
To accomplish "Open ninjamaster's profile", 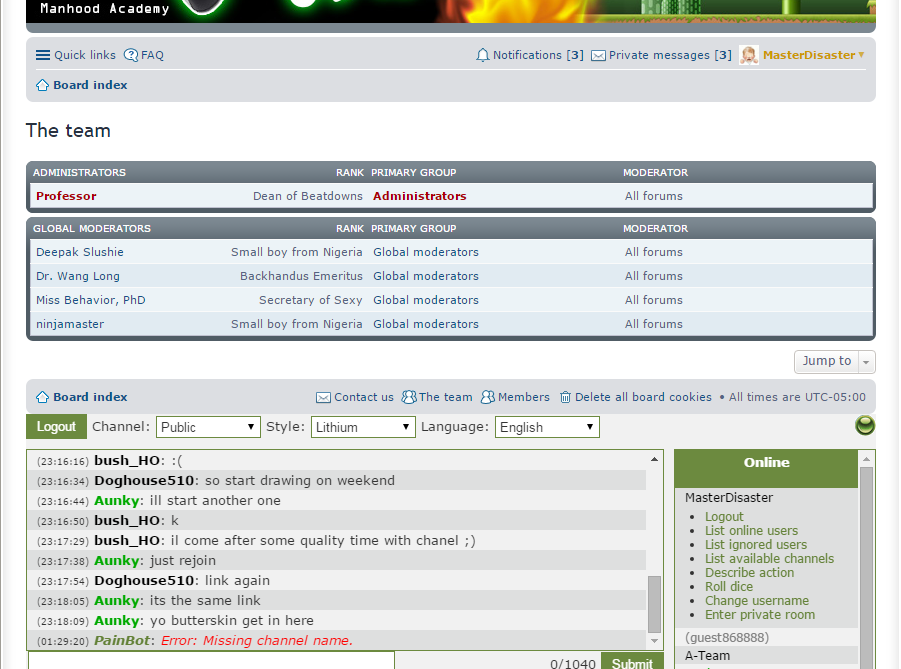I will (70, 325).
